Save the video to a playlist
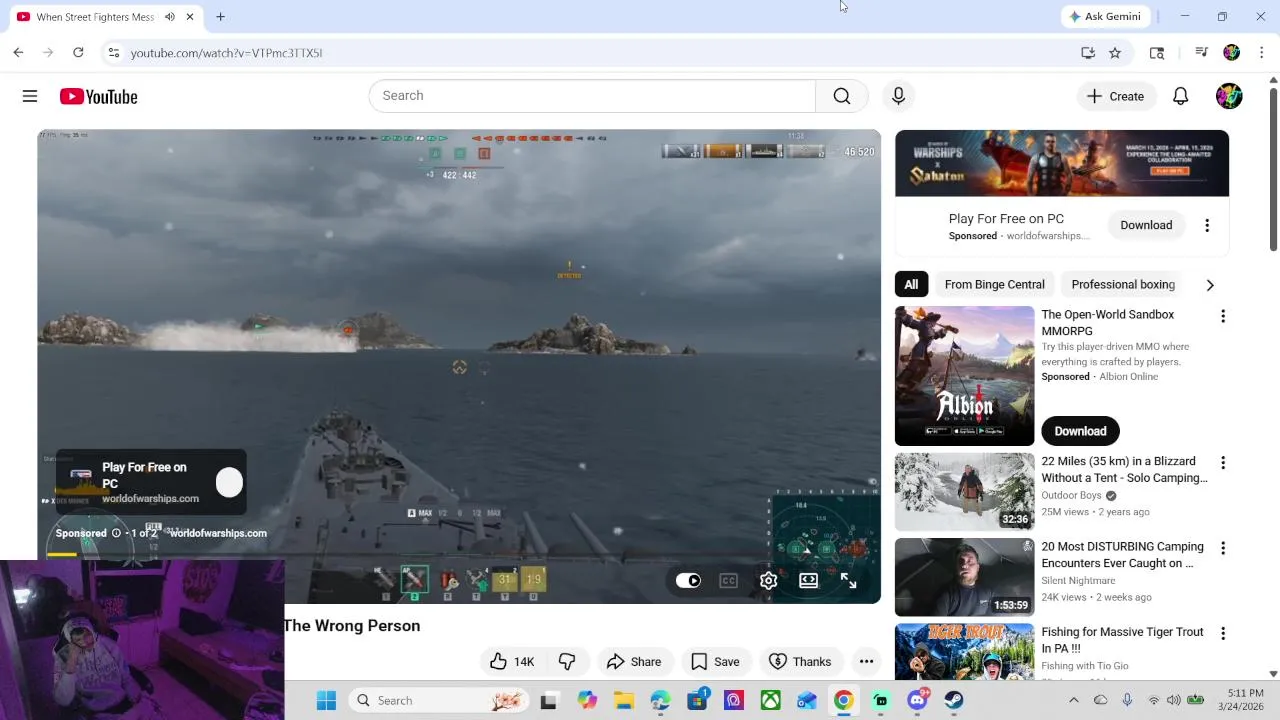Screen dimensions: 1280x720 (x=715, y=661)
